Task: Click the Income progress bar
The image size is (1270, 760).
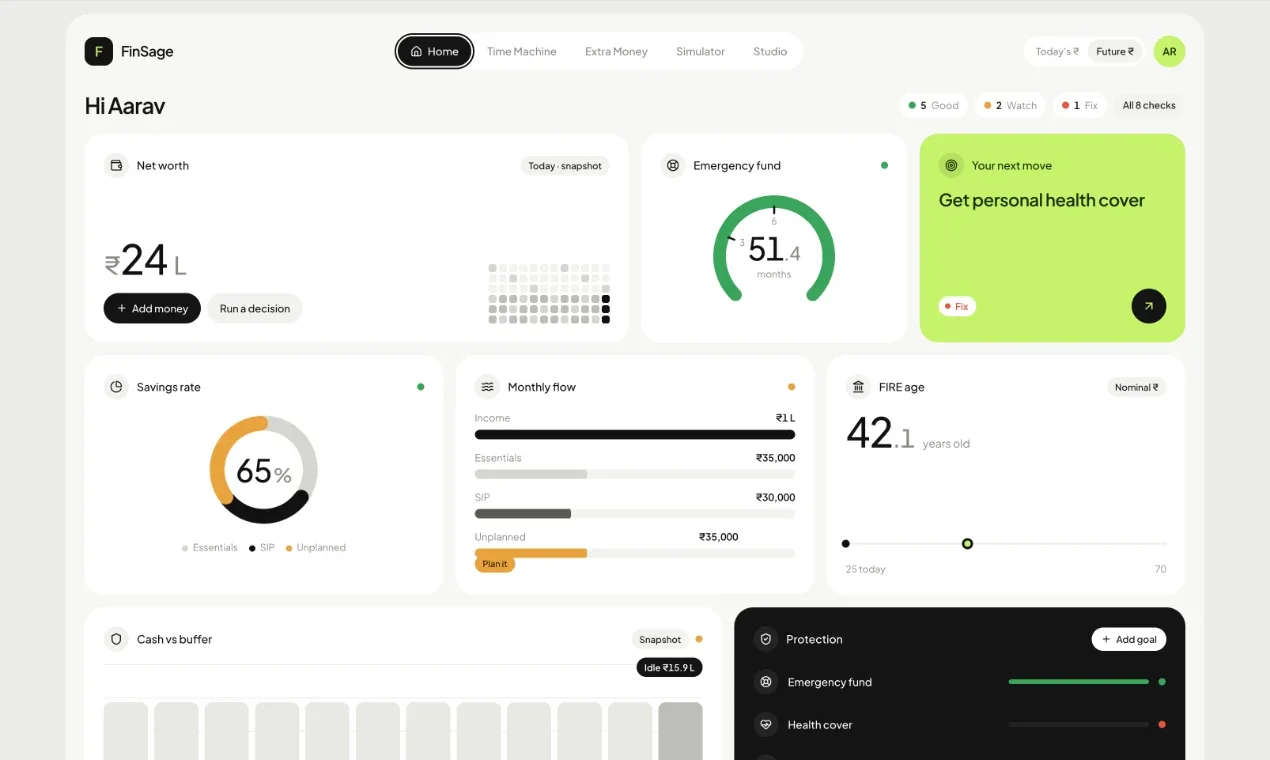Action: coord(635,435)
